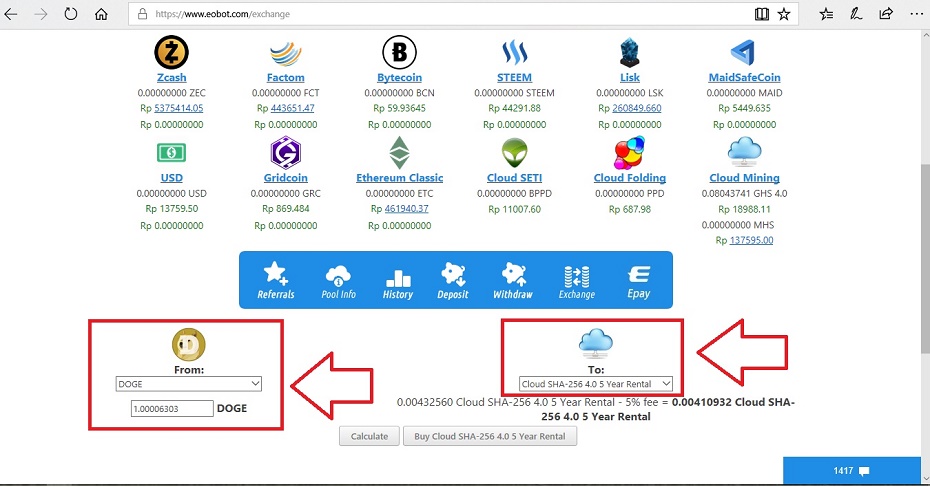930x487 pixels.
Task: Open reading view icon in address bar
Action: pyautogui.click(x=762, y=14)
